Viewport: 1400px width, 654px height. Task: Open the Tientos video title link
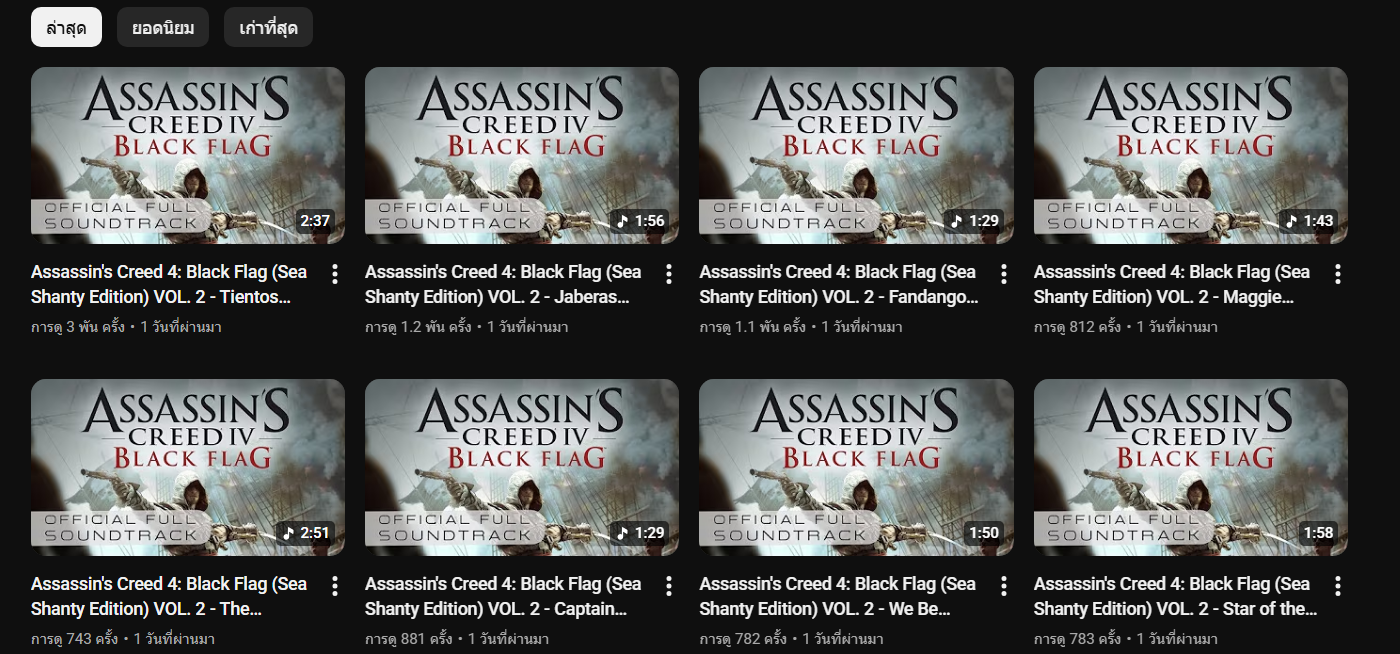coord(169,284)
